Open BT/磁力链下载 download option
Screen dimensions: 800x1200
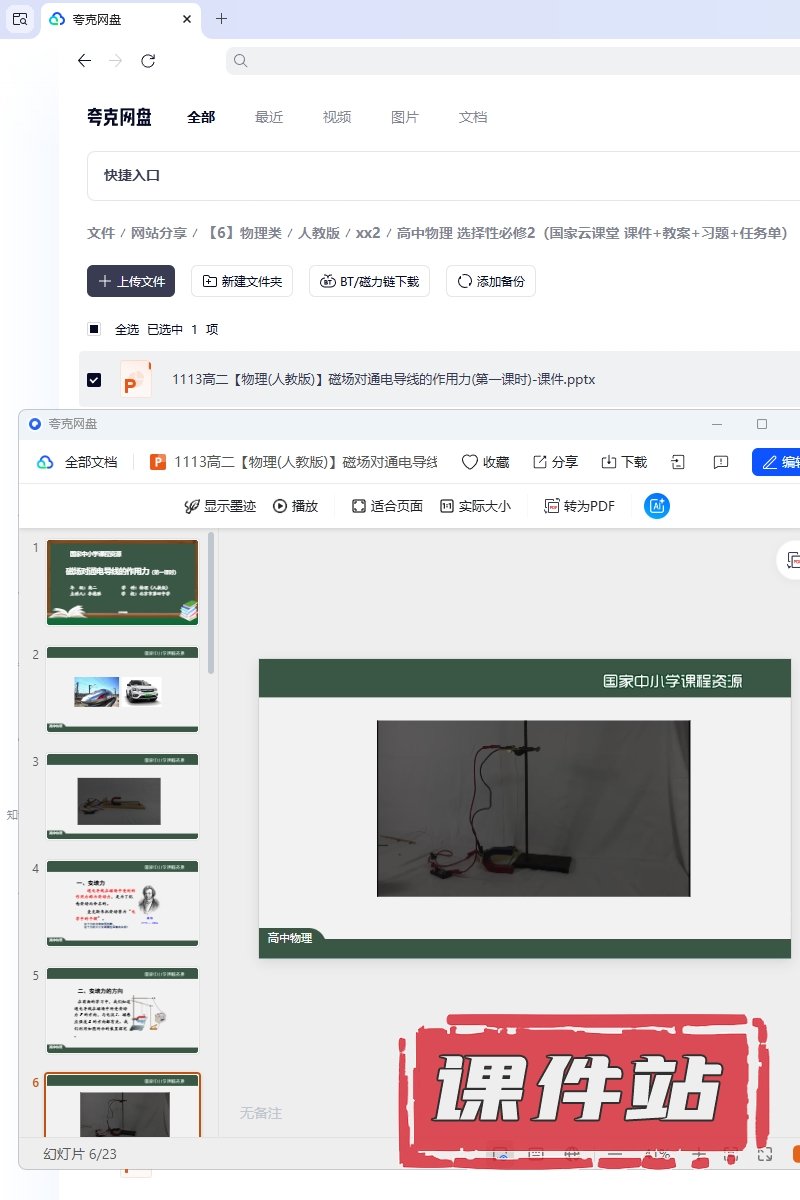point(369,281)
